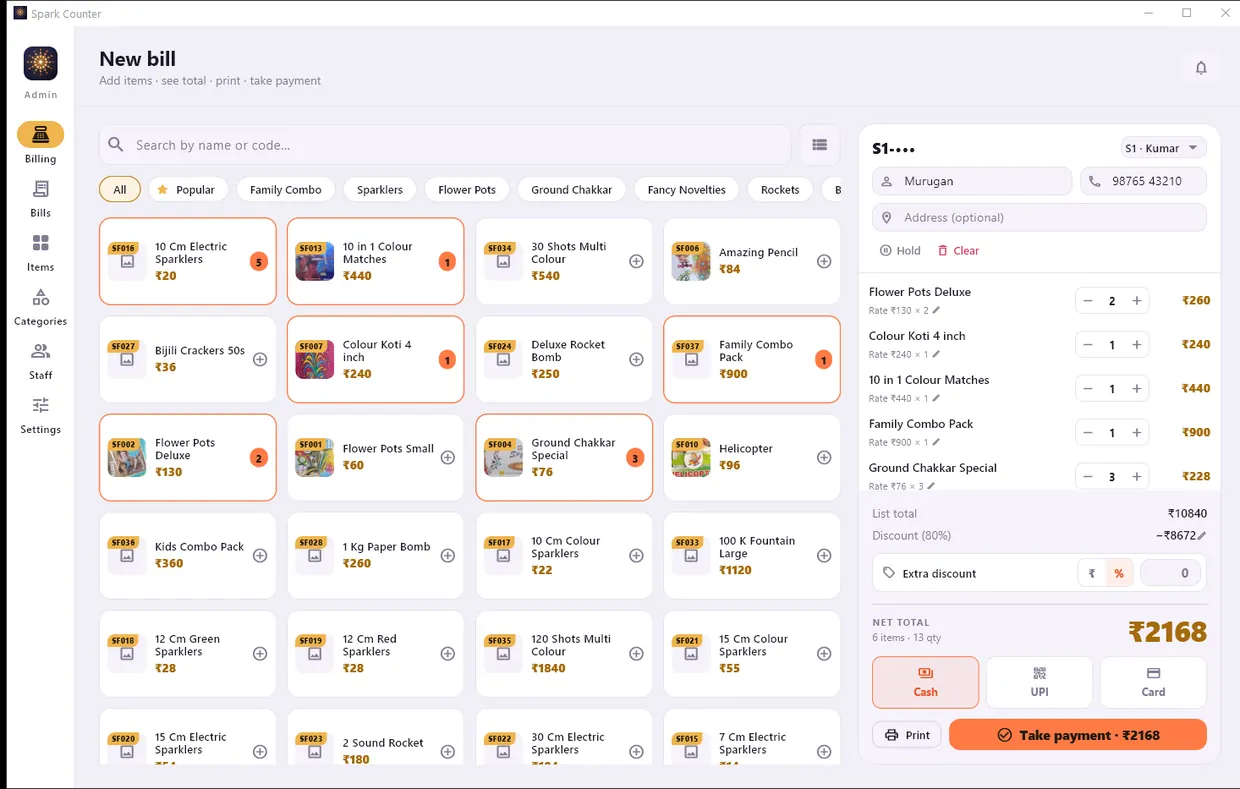The width and height of the screenshot is (1240, 789).
Task: Open the Billing section in sidebar
Action: 40,143
